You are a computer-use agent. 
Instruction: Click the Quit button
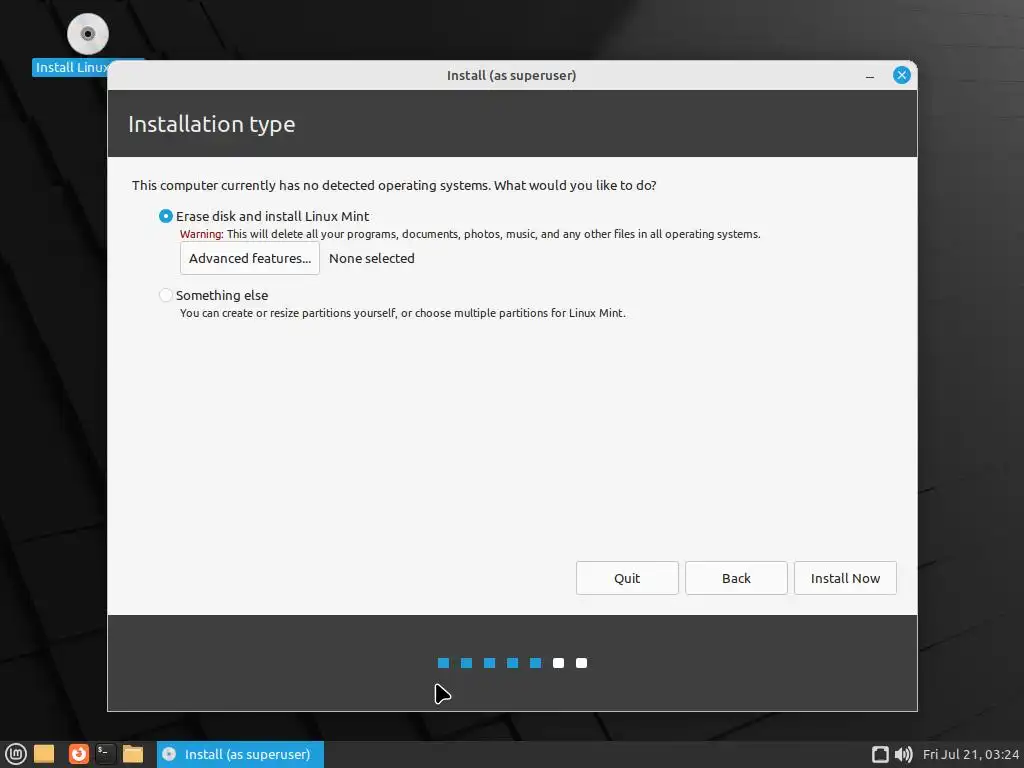tap(627, 578)
